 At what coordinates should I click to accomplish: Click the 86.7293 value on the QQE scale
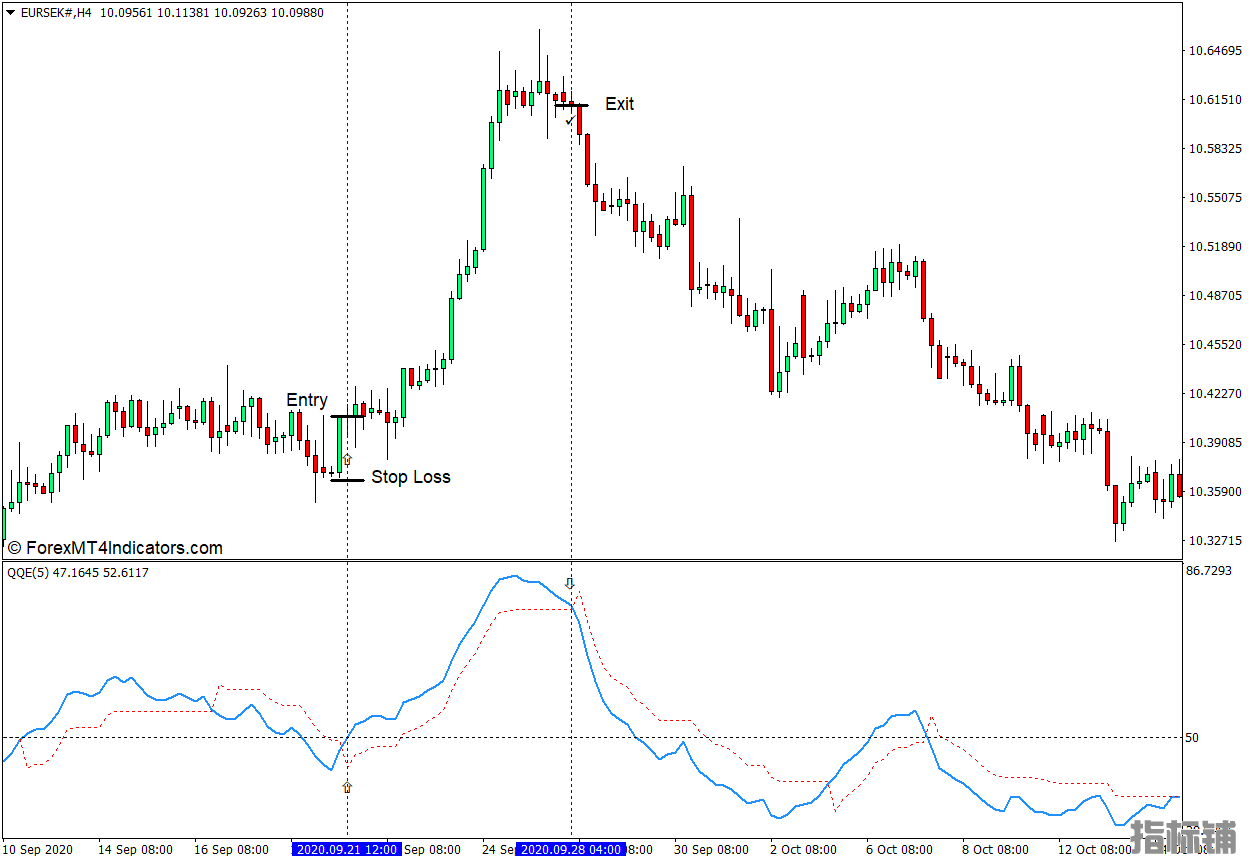click(x=1208, y=571)
